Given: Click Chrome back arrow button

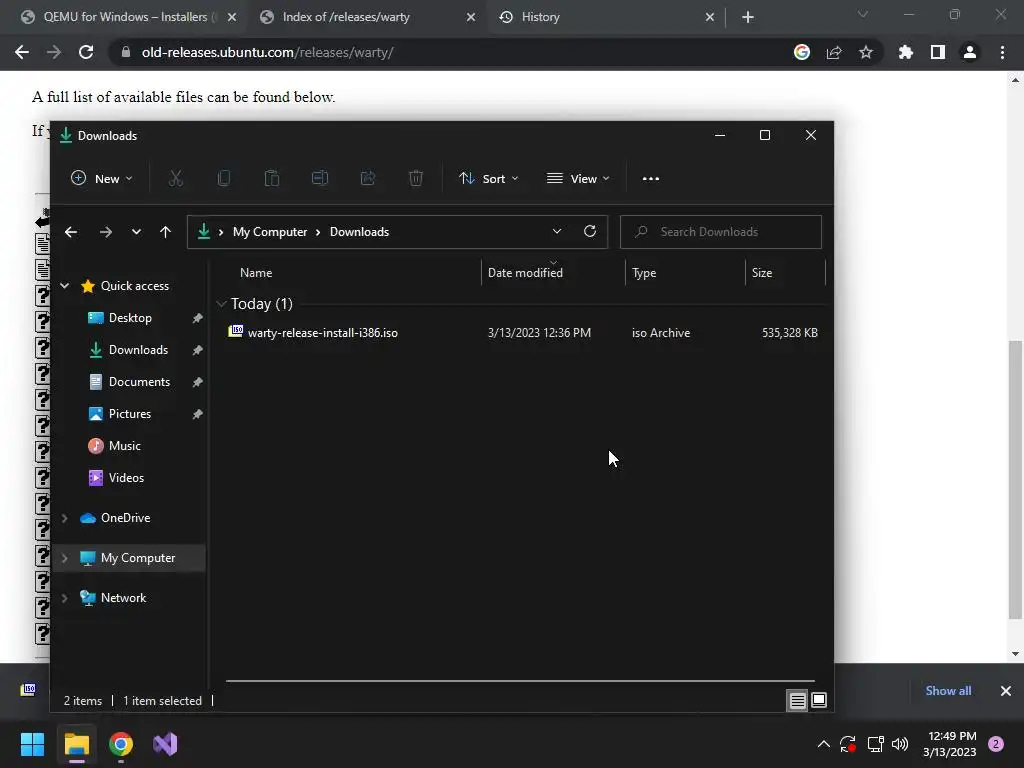Looking at the screenshot, I should 22,52.
